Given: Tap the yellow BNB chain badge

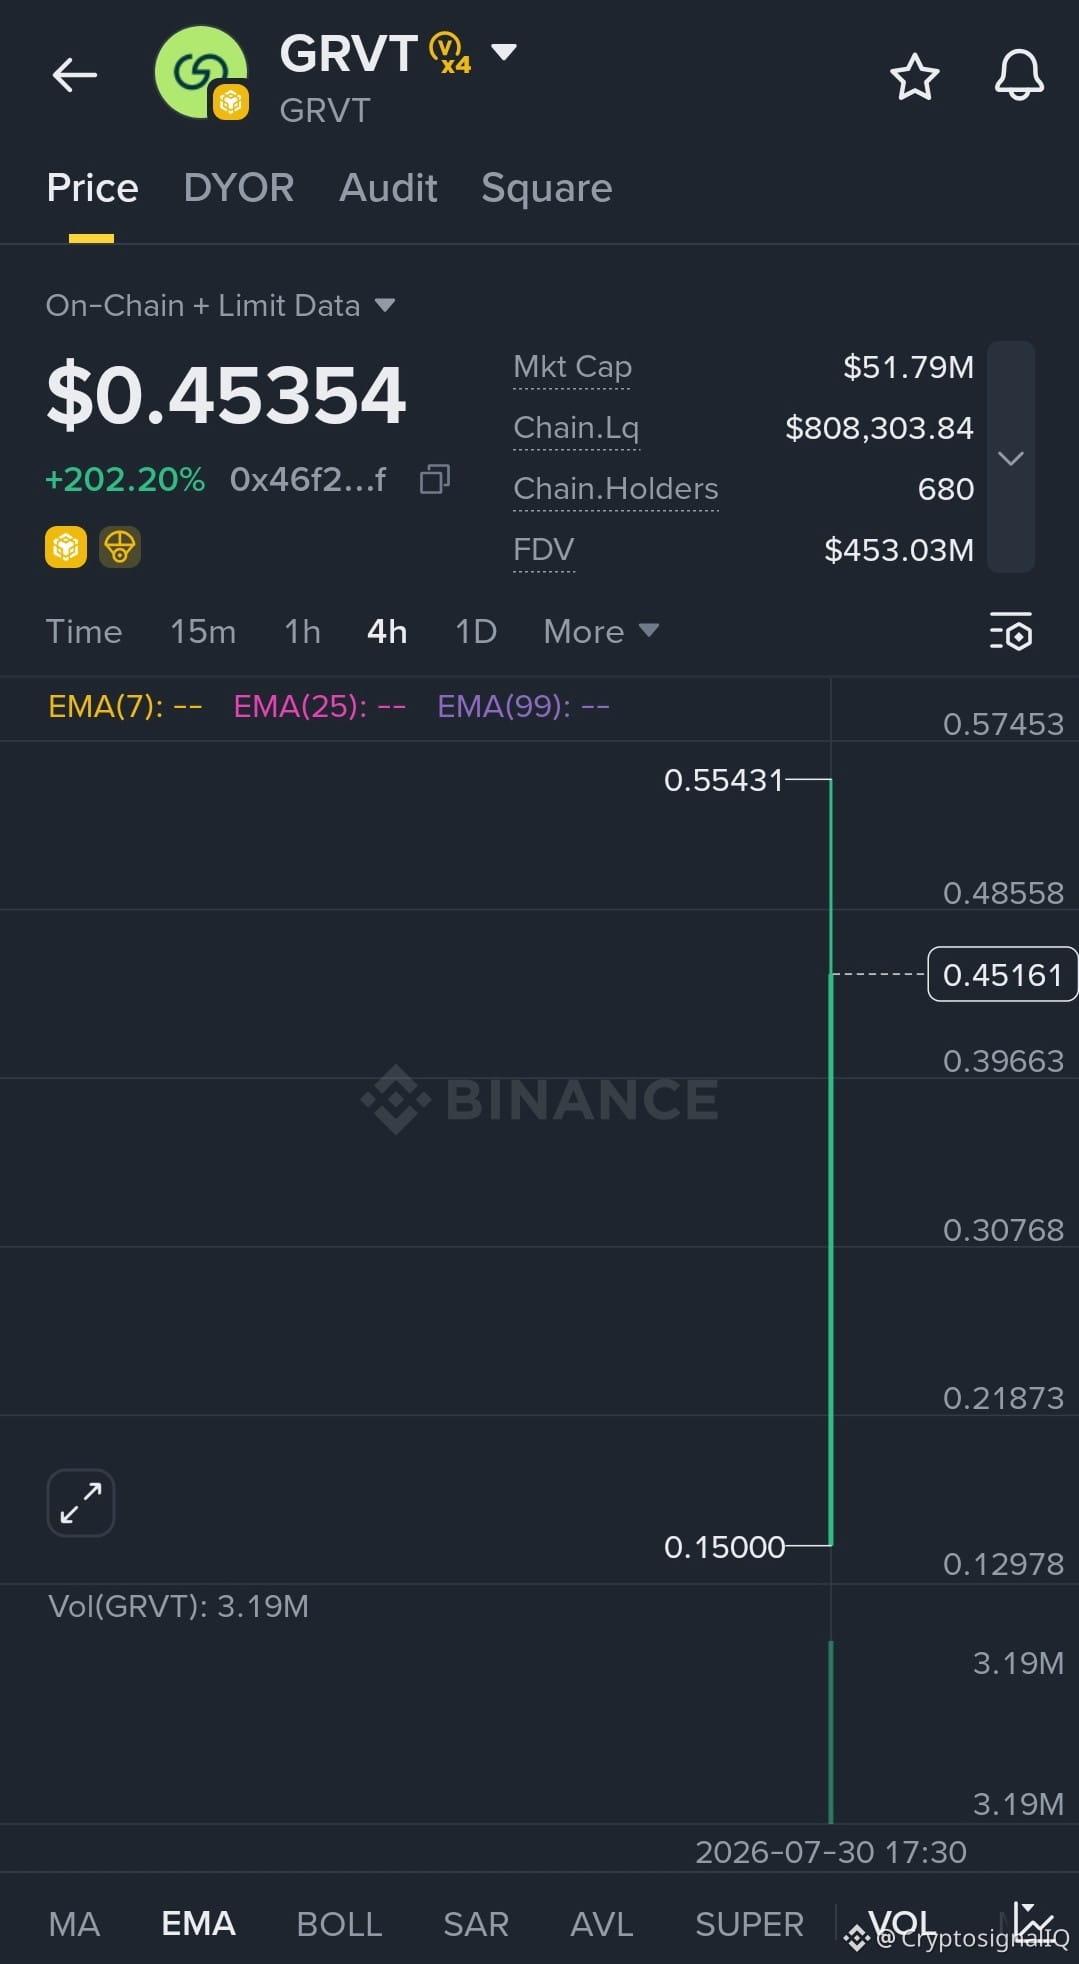Looking at the screenshot, I should tap(66, 547).
